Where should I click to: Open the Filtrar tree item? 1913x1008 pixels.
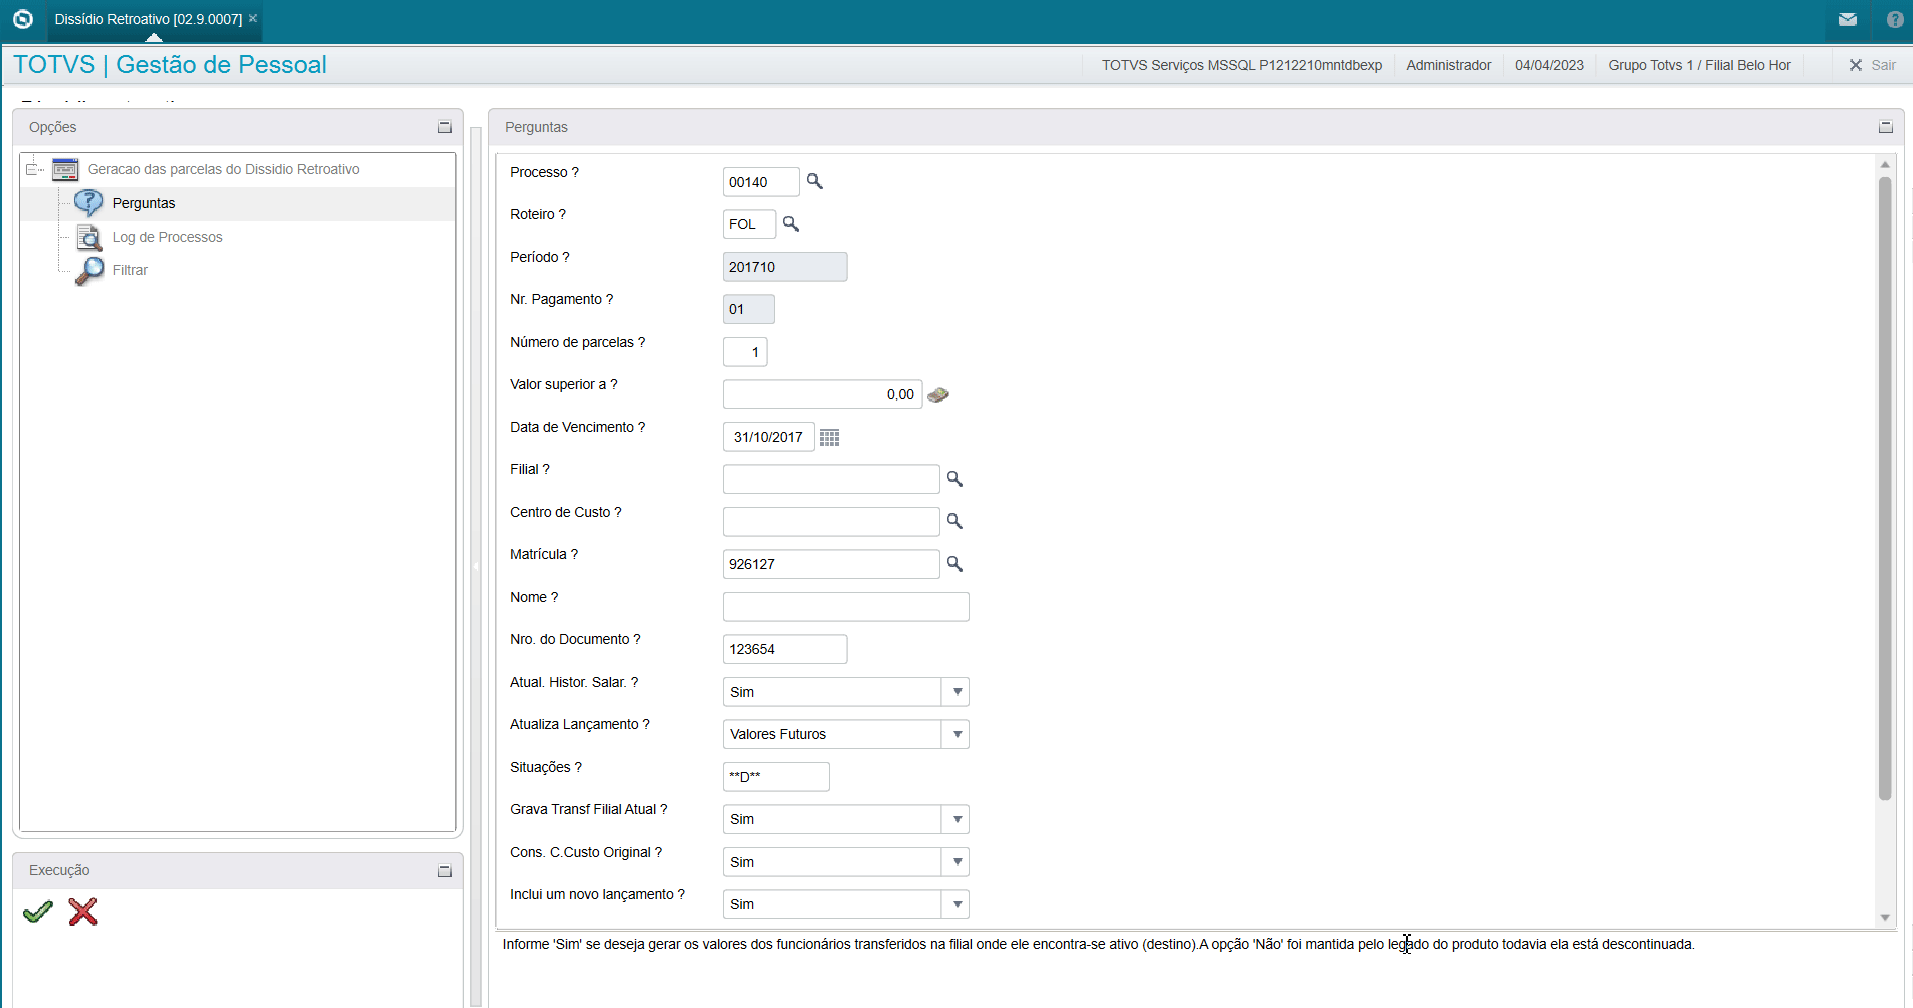[130, 270]
